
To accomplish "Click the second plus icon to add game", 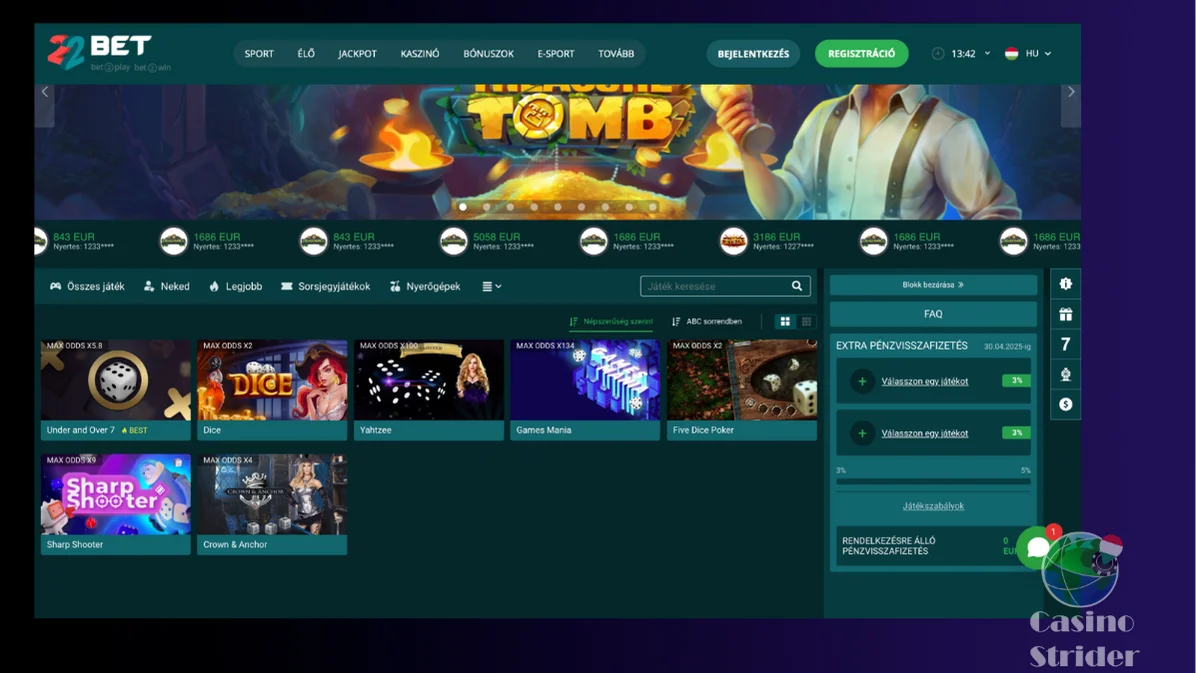I will (x=862, y=433).
